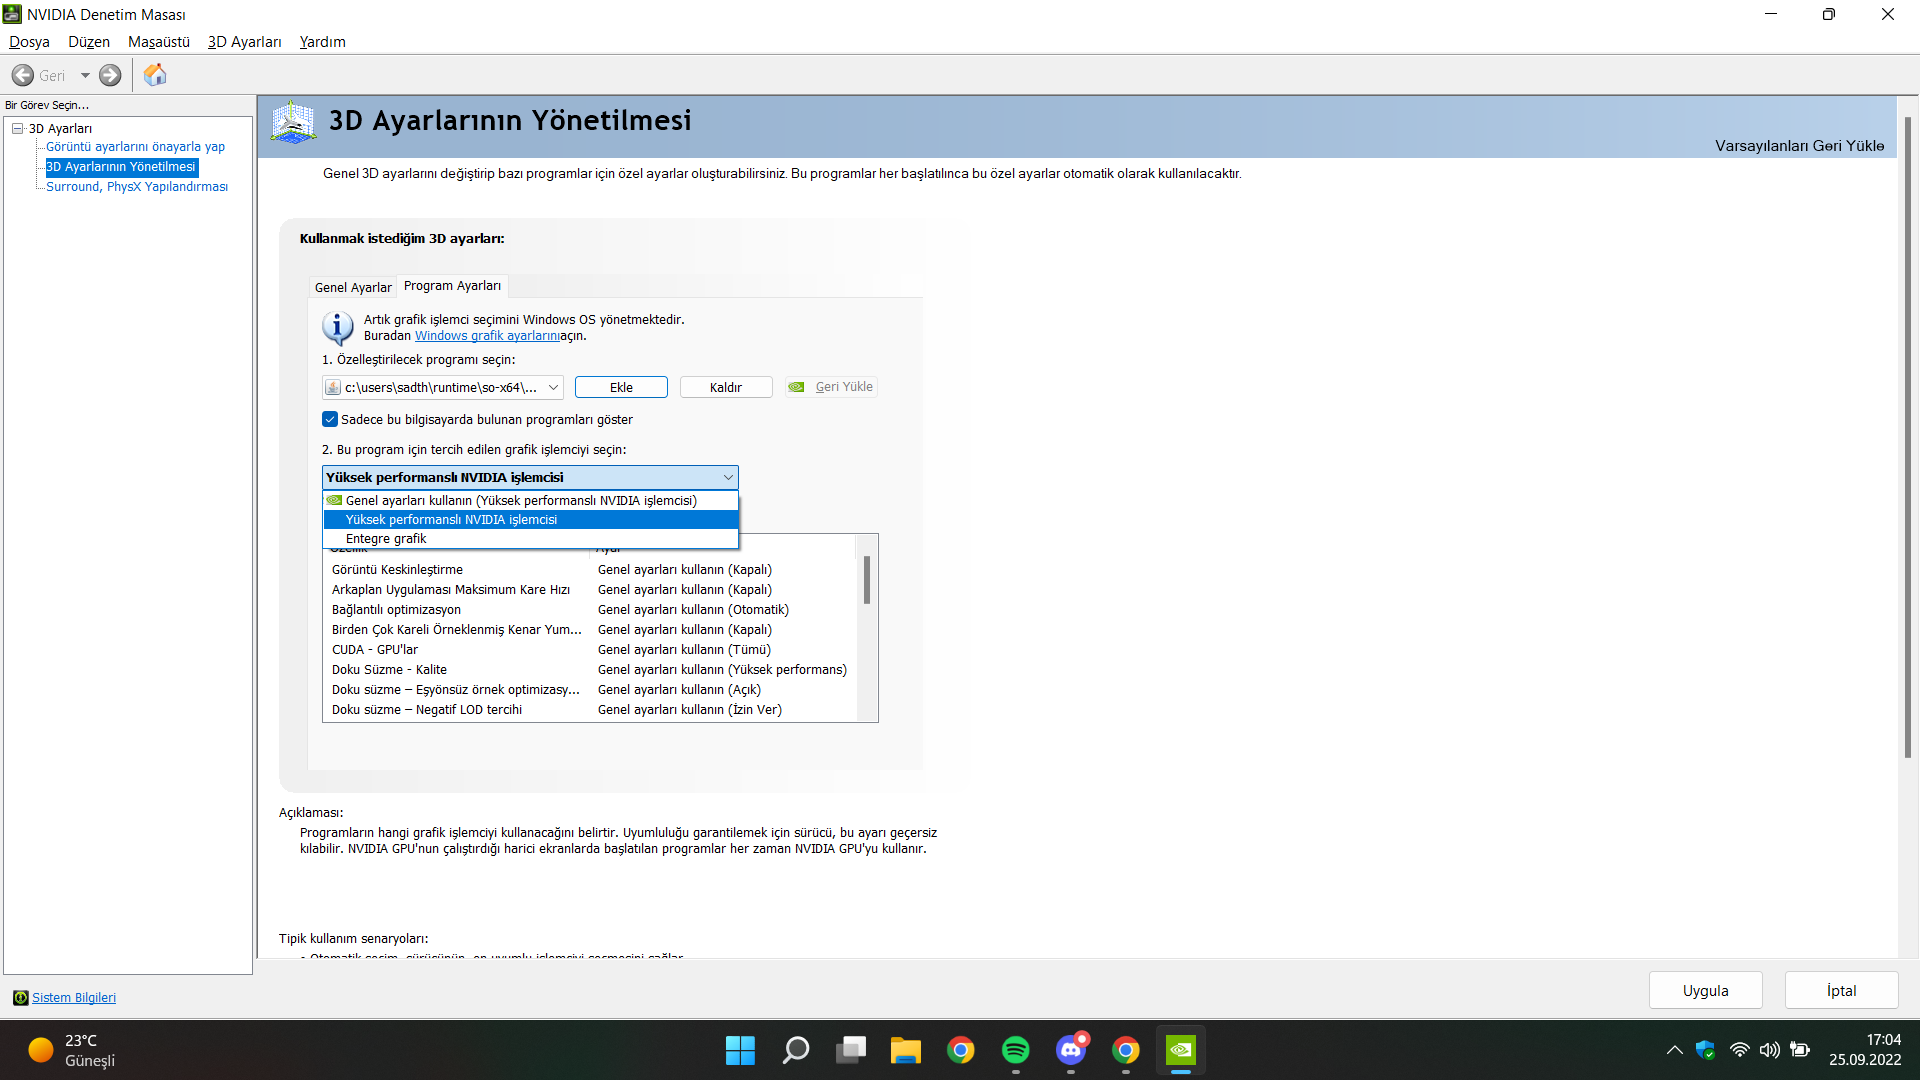Viewport: 1920px width, 1080px height.
Task: Click the Home toolbar icon
Action: 155,75
